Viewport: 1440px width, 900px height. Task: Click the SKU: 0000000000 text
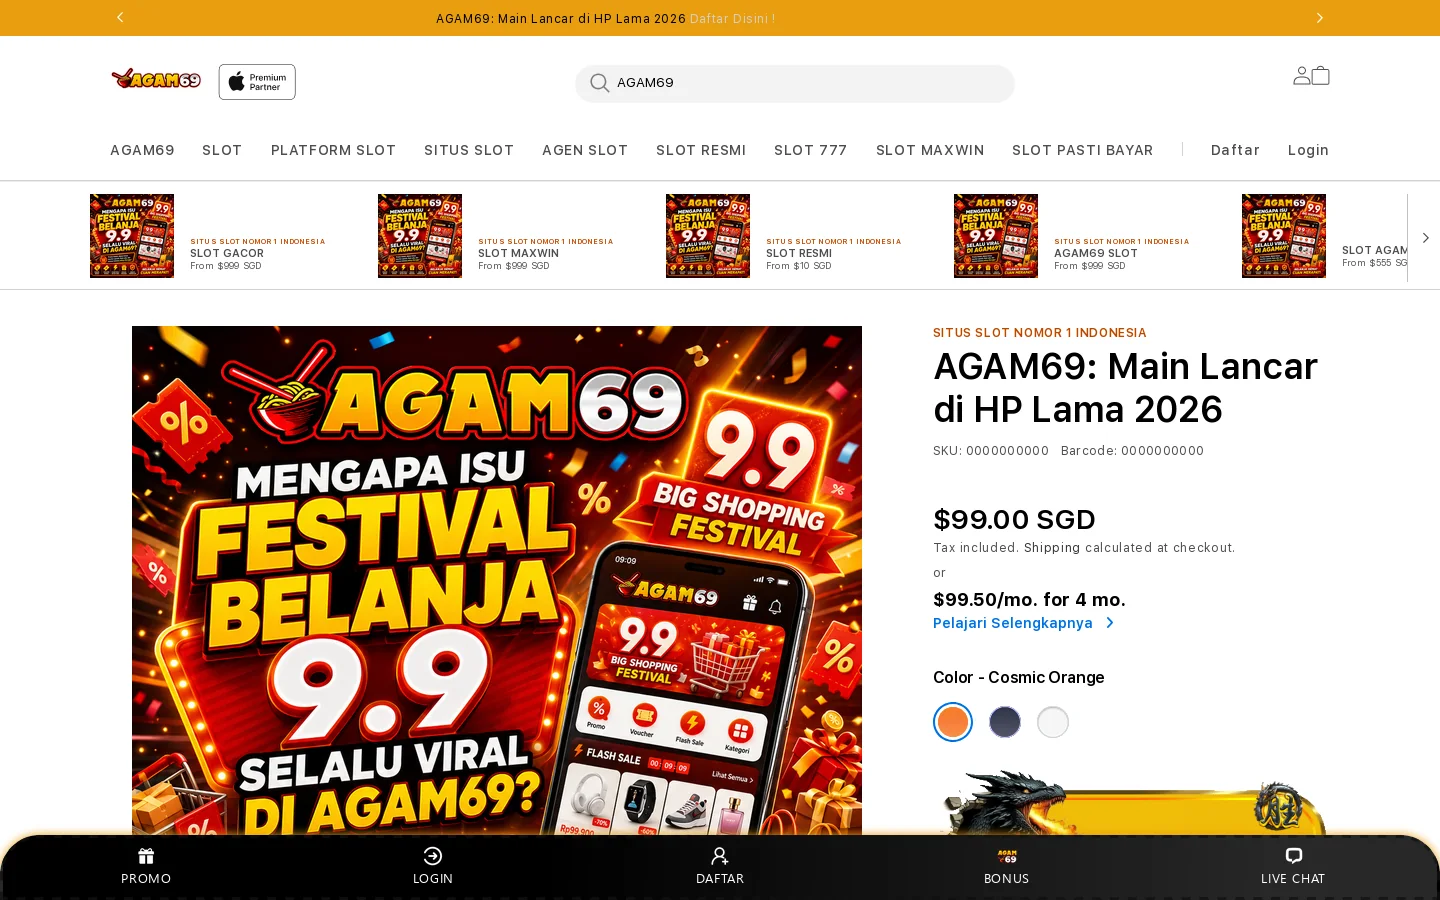click(x=991, y=451)
